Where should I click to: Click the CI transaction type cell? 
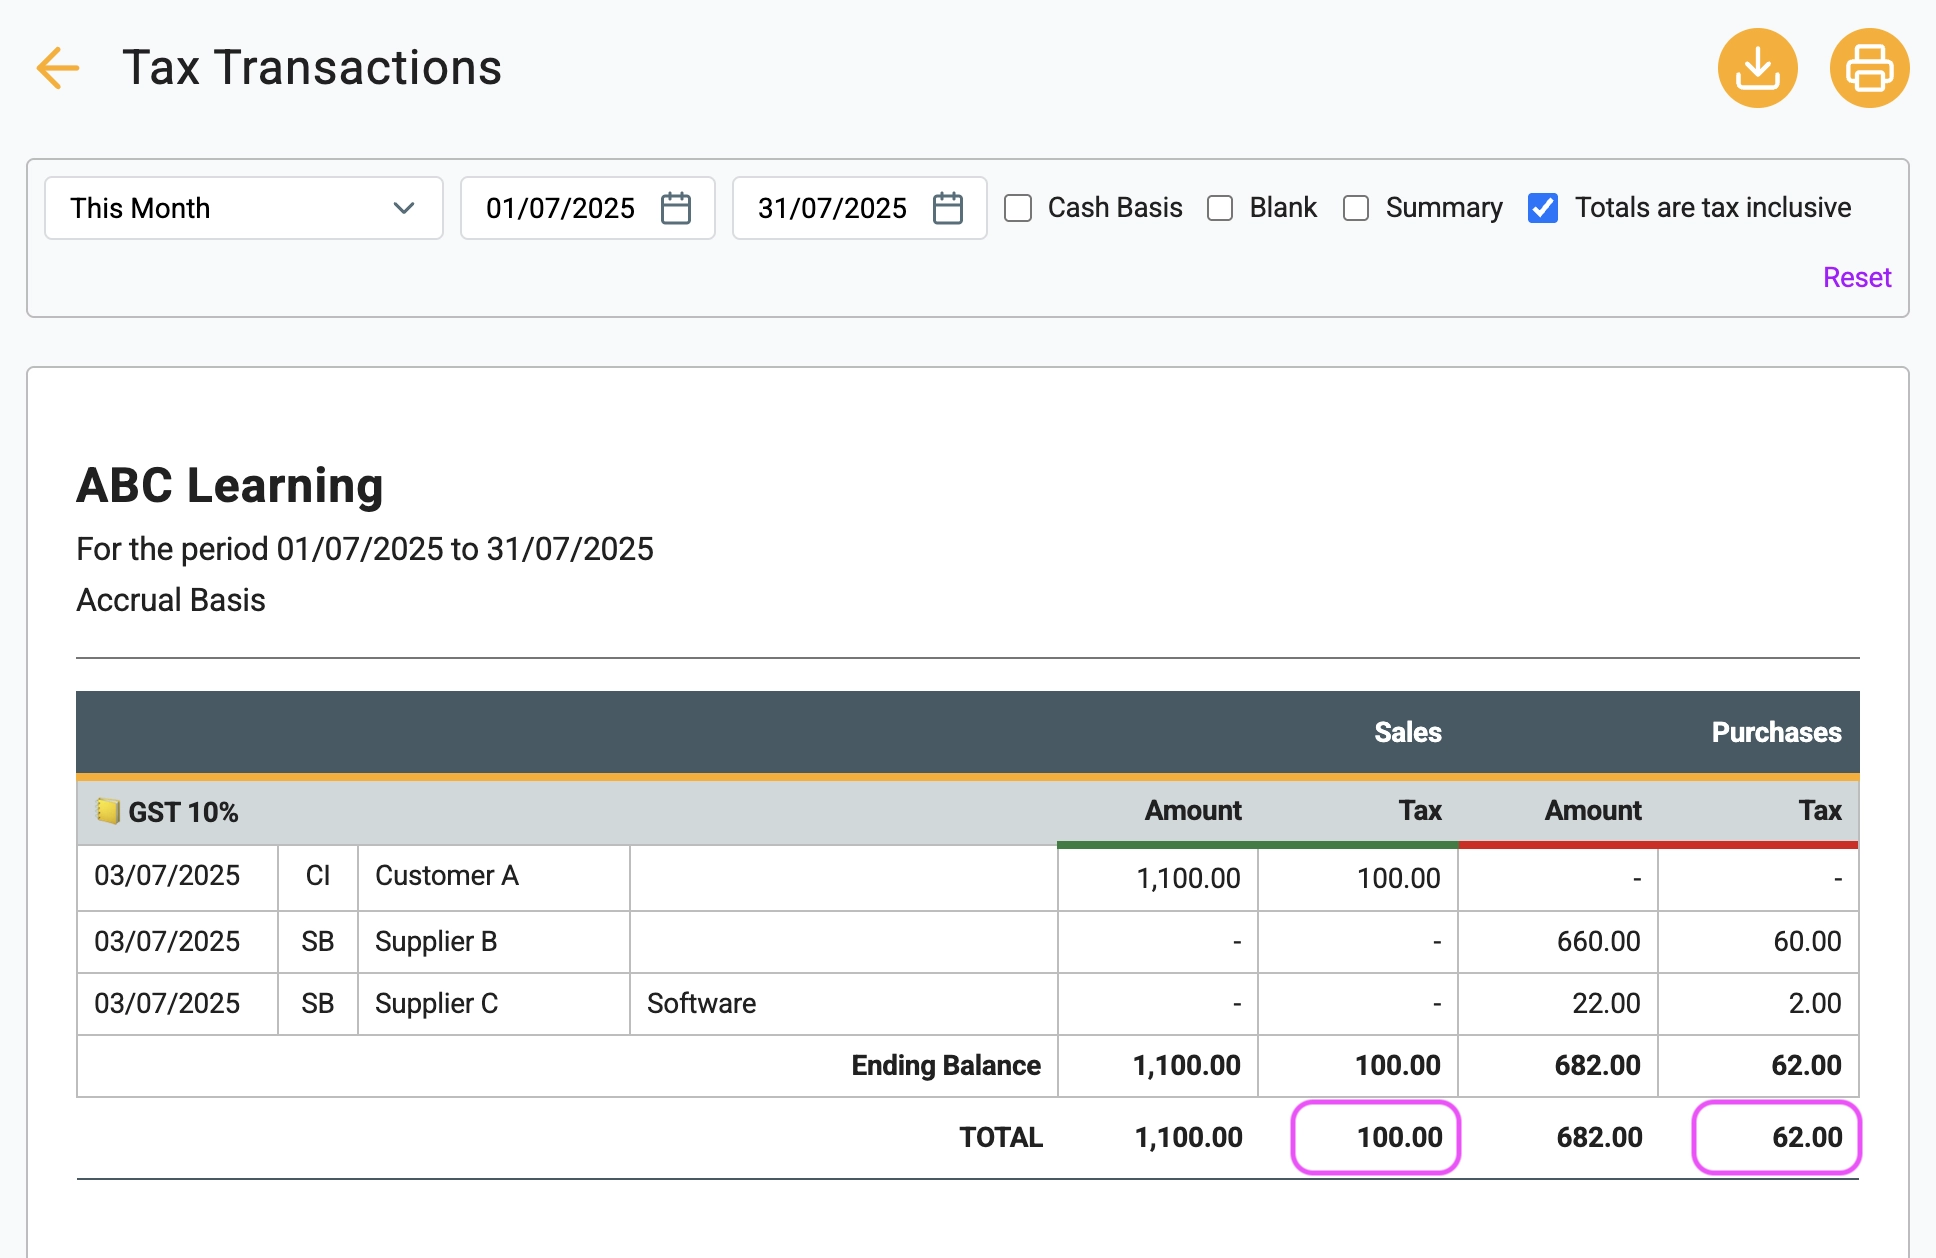tap(318, 876)
